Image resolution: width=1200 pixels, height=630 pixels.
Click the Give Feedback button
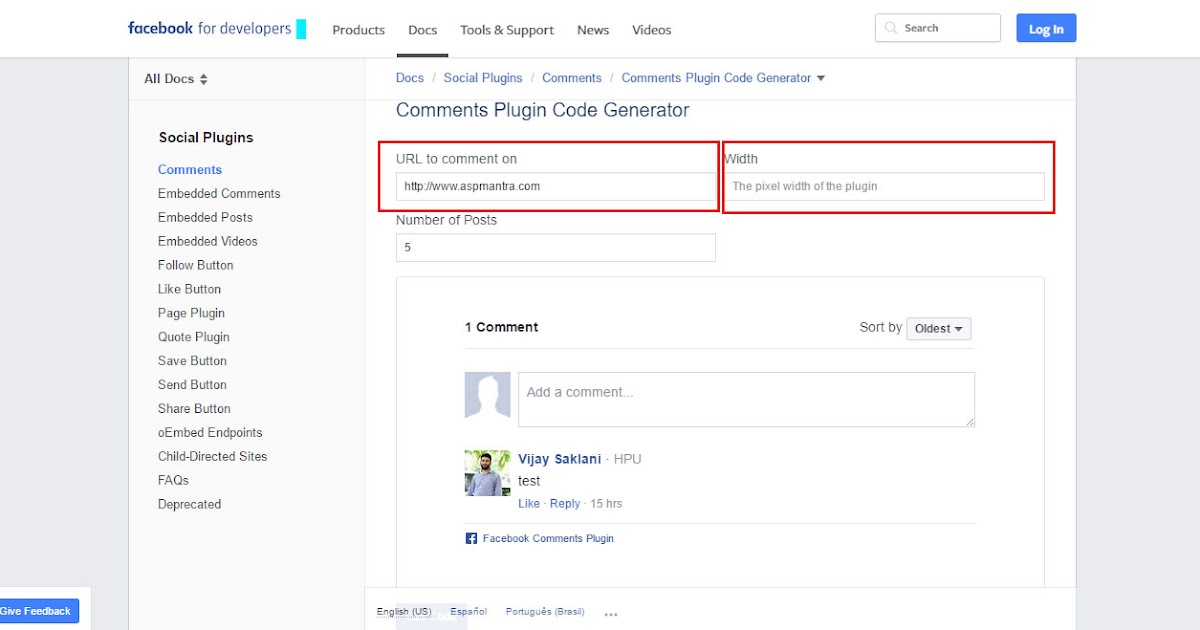click(36, 610)
